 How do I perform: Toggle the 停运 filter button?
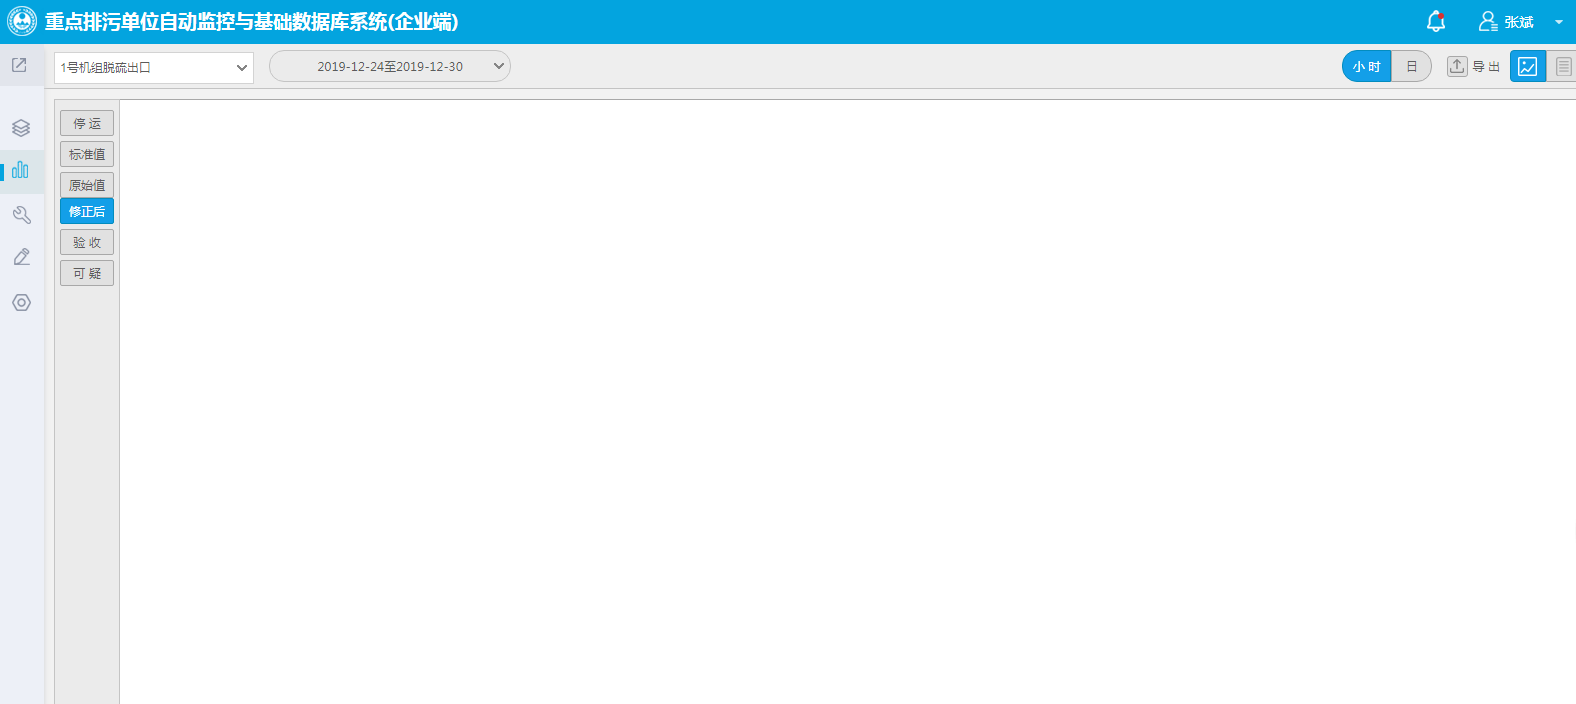coord(87,123)
